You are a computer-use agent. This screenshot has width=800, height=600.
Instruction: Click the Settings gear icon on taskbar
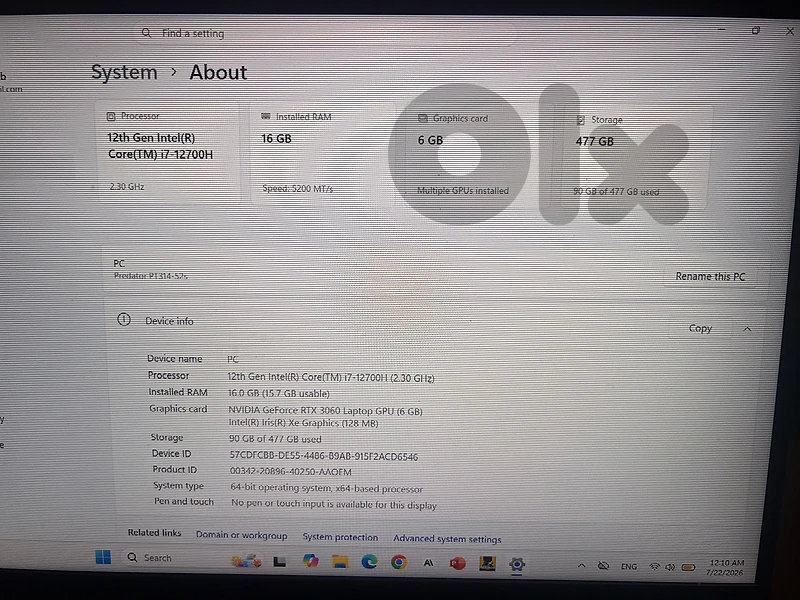tap(517, 564)
